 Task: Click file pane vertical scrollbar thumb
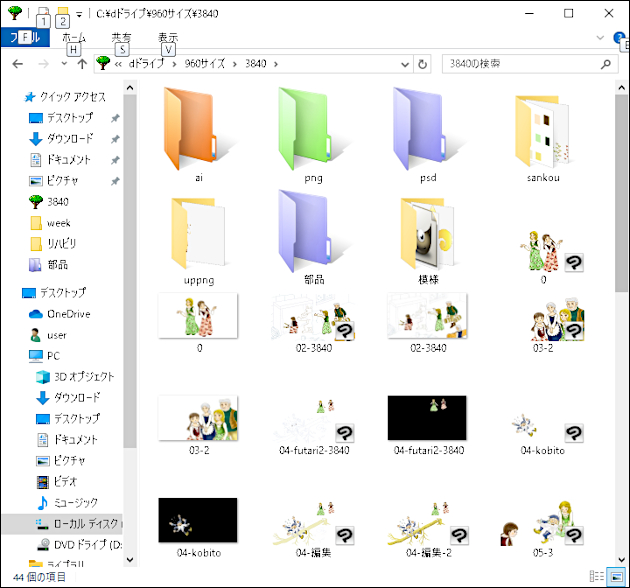621,193
